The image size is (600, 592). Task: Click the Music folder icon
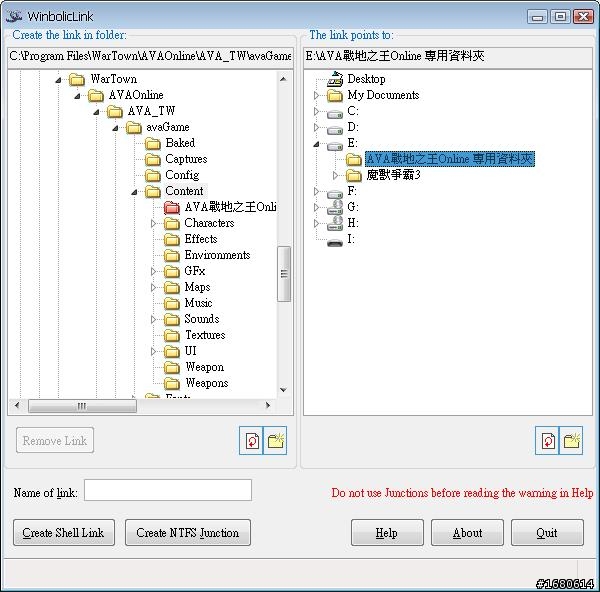click(x=172, y=303)
